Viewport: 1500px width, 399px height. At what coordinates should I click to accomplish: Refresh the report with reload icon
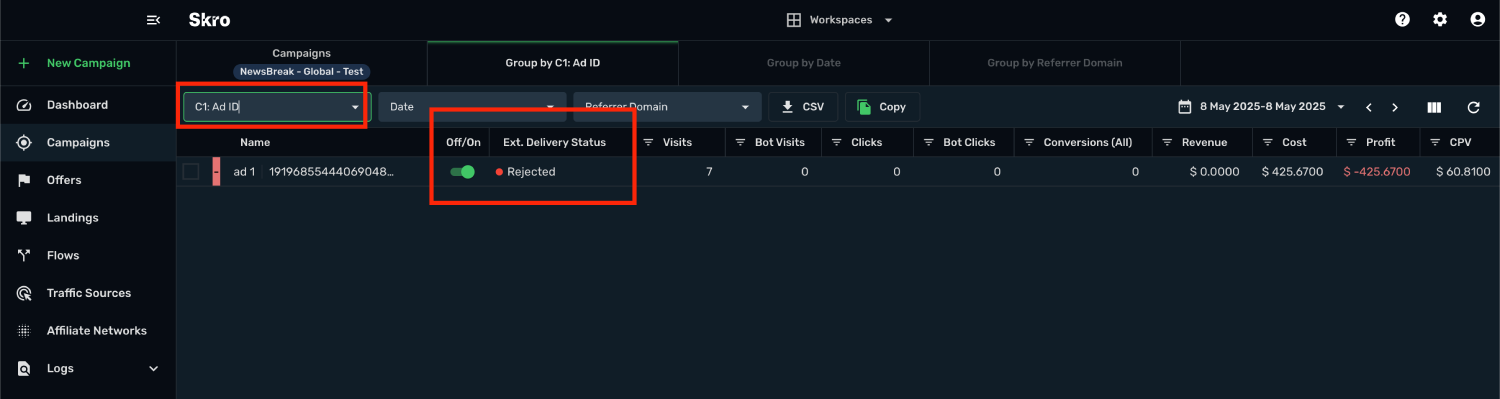tap(1473, 107)
